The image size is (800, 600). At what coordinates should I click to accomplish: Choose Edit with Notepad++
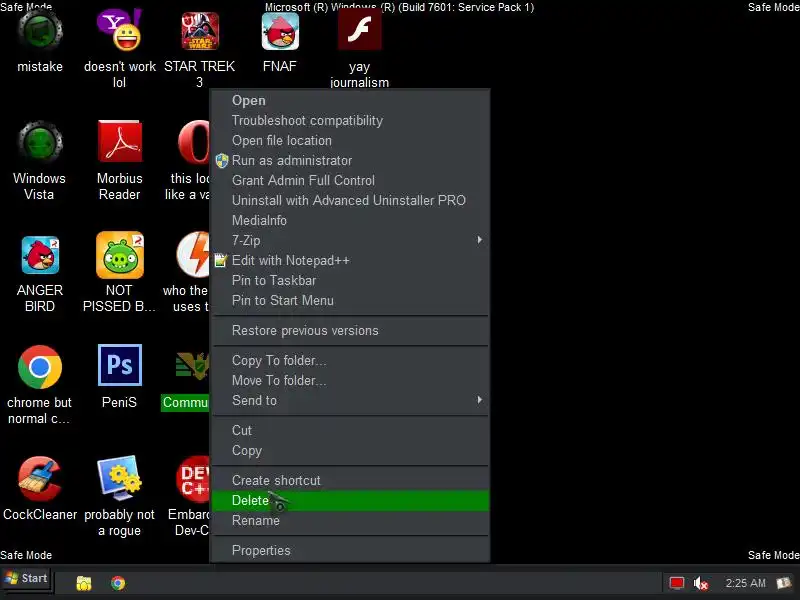pyautogui.click(x=350, y=261)
